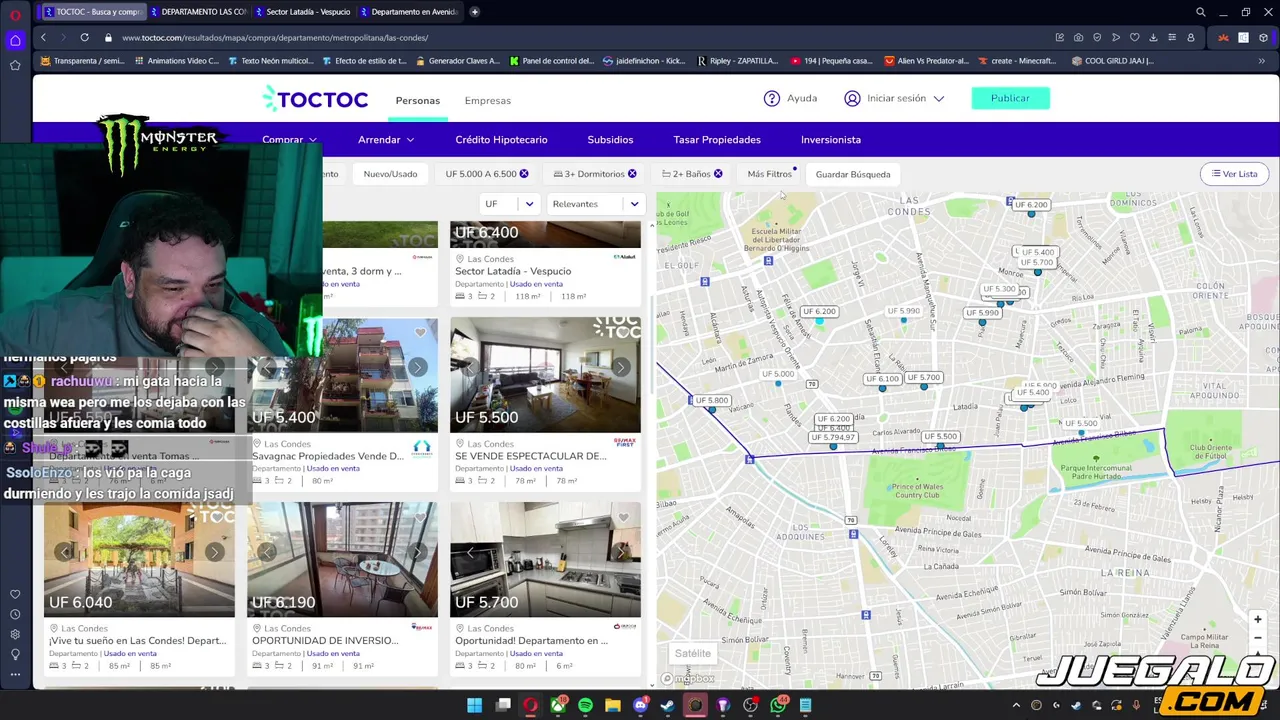Remove the UF 5.000 A 6.500 filter
1280x720 pixels.
pos(524,174)
